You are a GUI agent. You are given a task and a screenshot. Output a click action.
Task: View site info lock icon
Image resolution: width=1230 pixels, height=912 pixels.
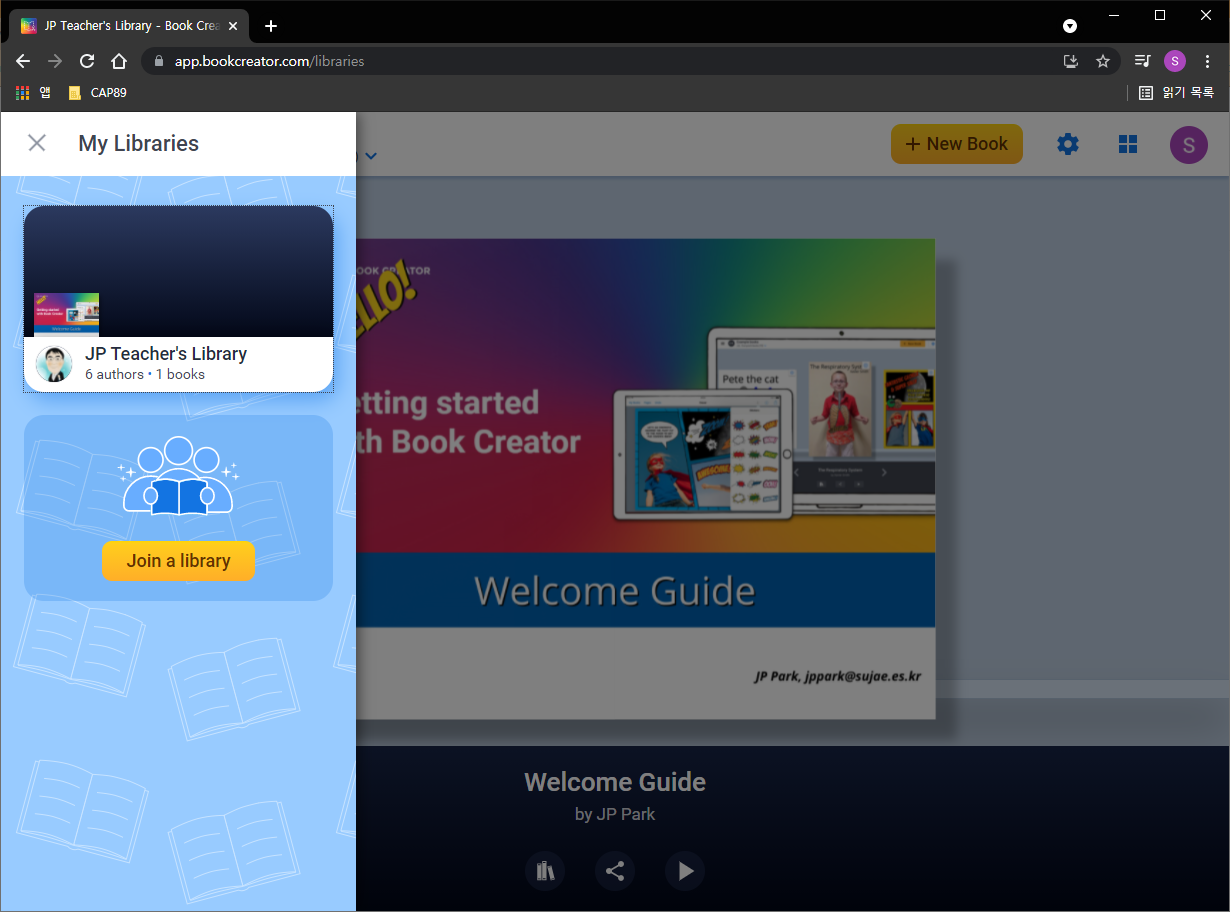click(x=159, y=61)
